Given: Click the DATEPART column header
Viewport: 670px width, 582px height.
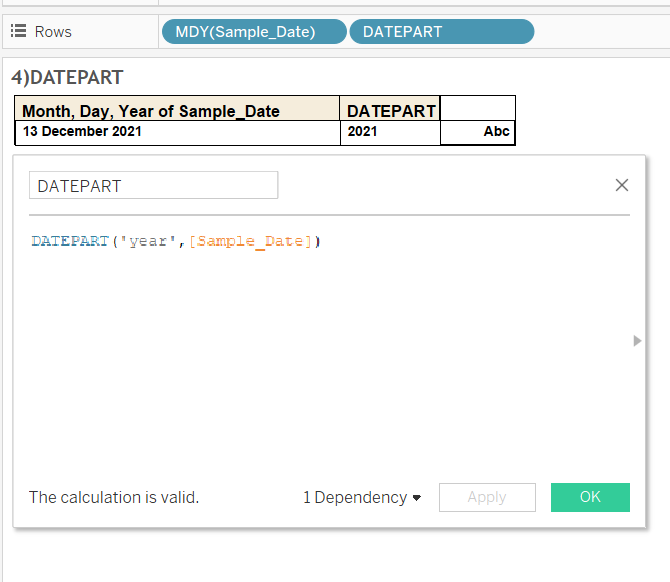Looking at the screenshot, I should pos(390,109).
